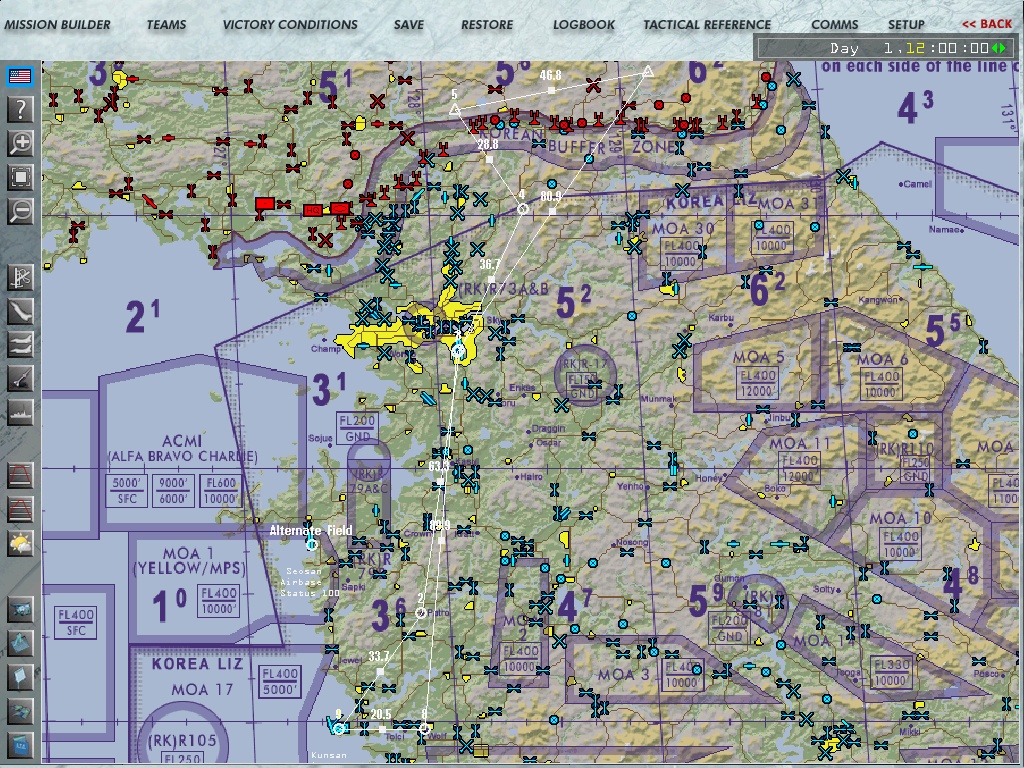The width and height of the screenshot is (1024, 768).
Task: Click the blue aircraft group overlay icon
Action: 20,711
